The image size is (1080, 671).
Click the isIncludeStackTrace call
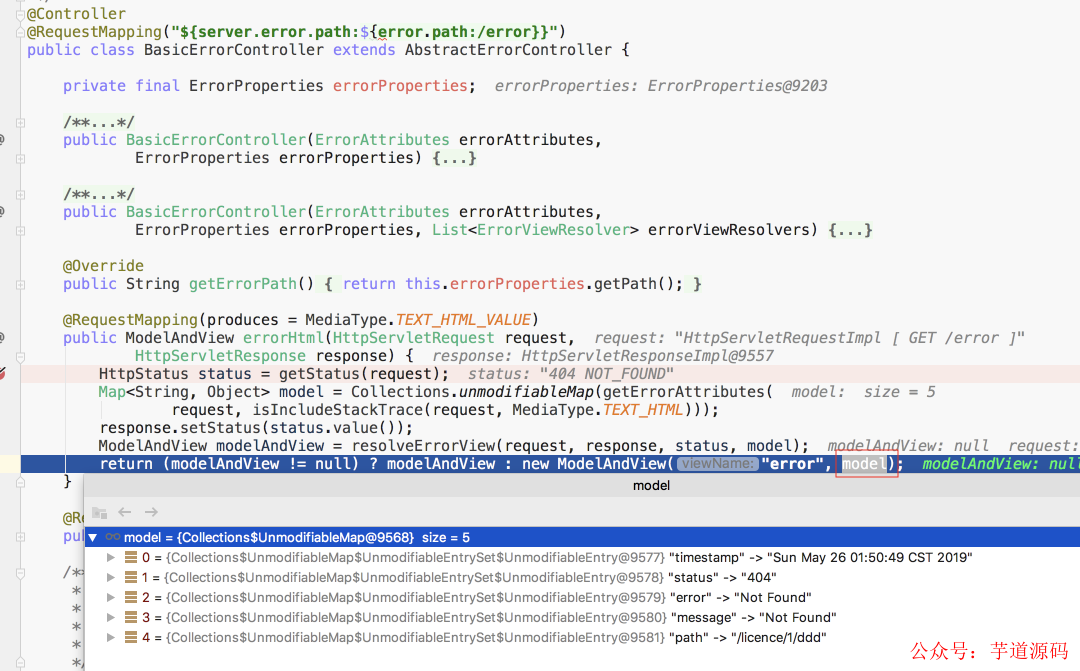click(x=337, y=410)
